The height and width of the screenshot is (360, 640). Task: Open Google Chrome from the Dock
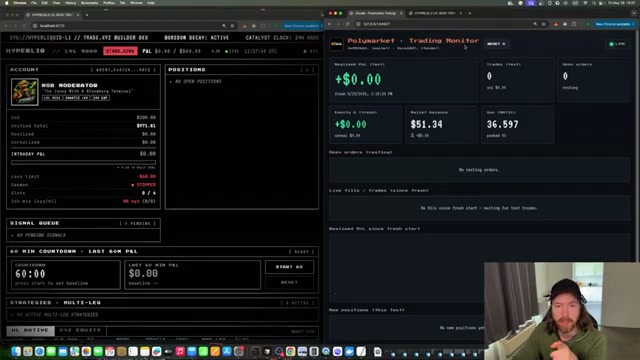(291, 351)
